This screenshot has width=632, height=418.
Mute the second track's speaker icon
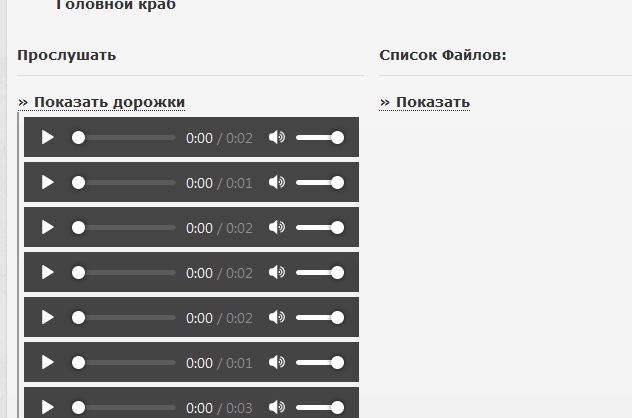click(277, 183)
